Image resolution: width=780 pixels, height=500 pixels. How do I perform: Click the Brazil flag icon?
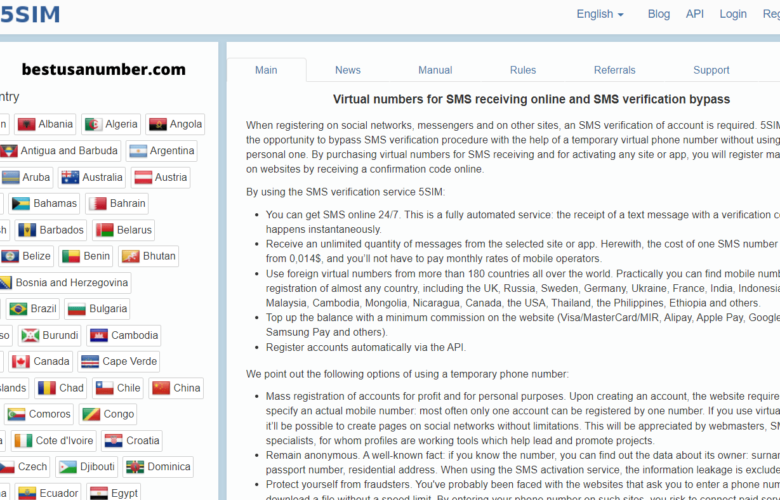(x=18, y=309)
